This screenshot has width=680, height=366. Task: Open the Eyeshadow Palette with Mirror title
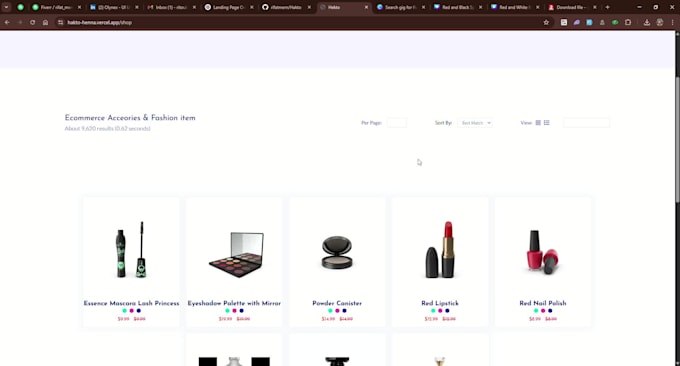pos(234,303)
